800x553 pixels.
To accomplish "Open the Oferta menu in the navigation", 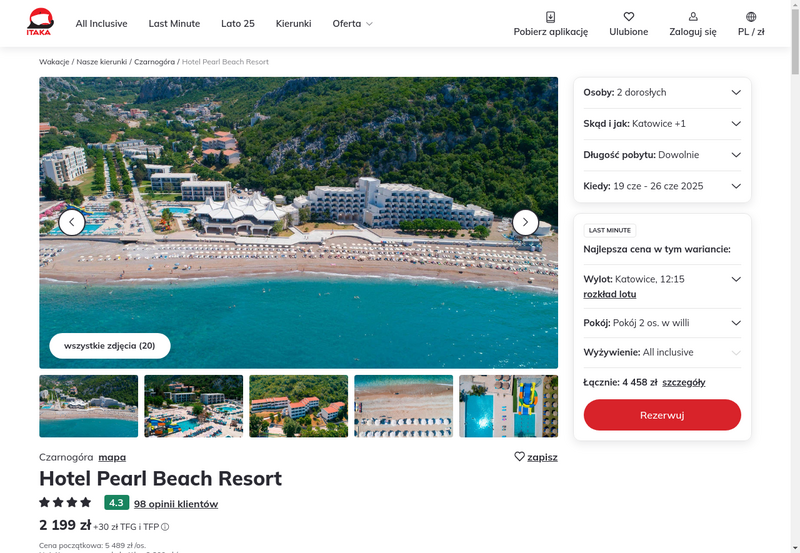I will [353, 23].
